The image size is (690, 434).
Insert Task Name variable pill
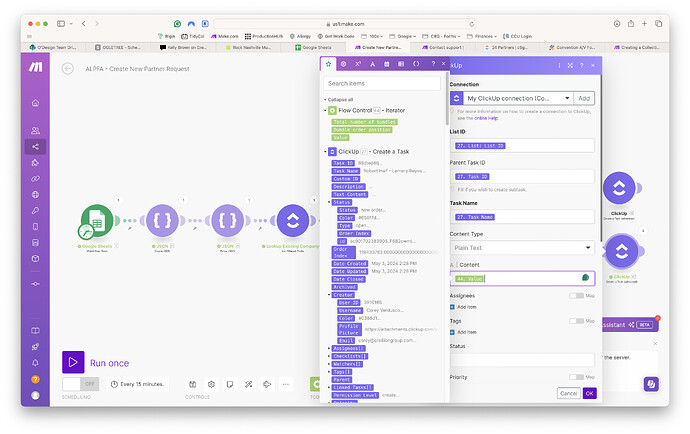point(345,171)
